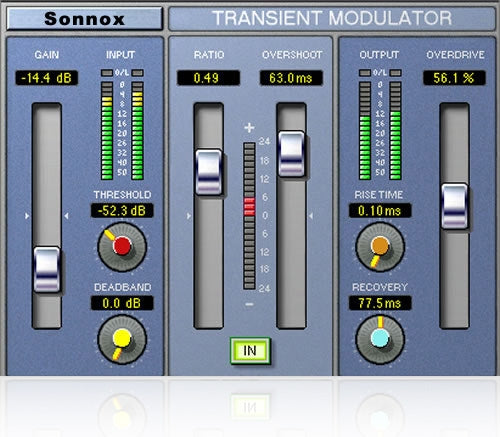The height and width of the screenshot is (437, 500).
Task: Click the RATIO label
Action: pos(209,55)
